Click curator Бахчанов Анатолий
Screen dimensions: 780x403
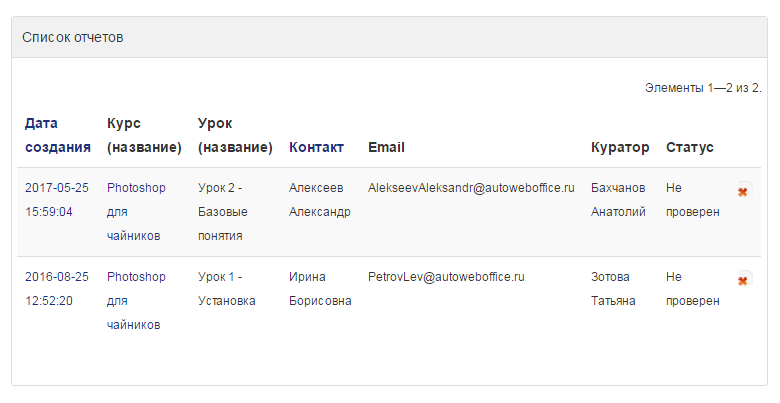pyautogui.click(x=618, y=200)
